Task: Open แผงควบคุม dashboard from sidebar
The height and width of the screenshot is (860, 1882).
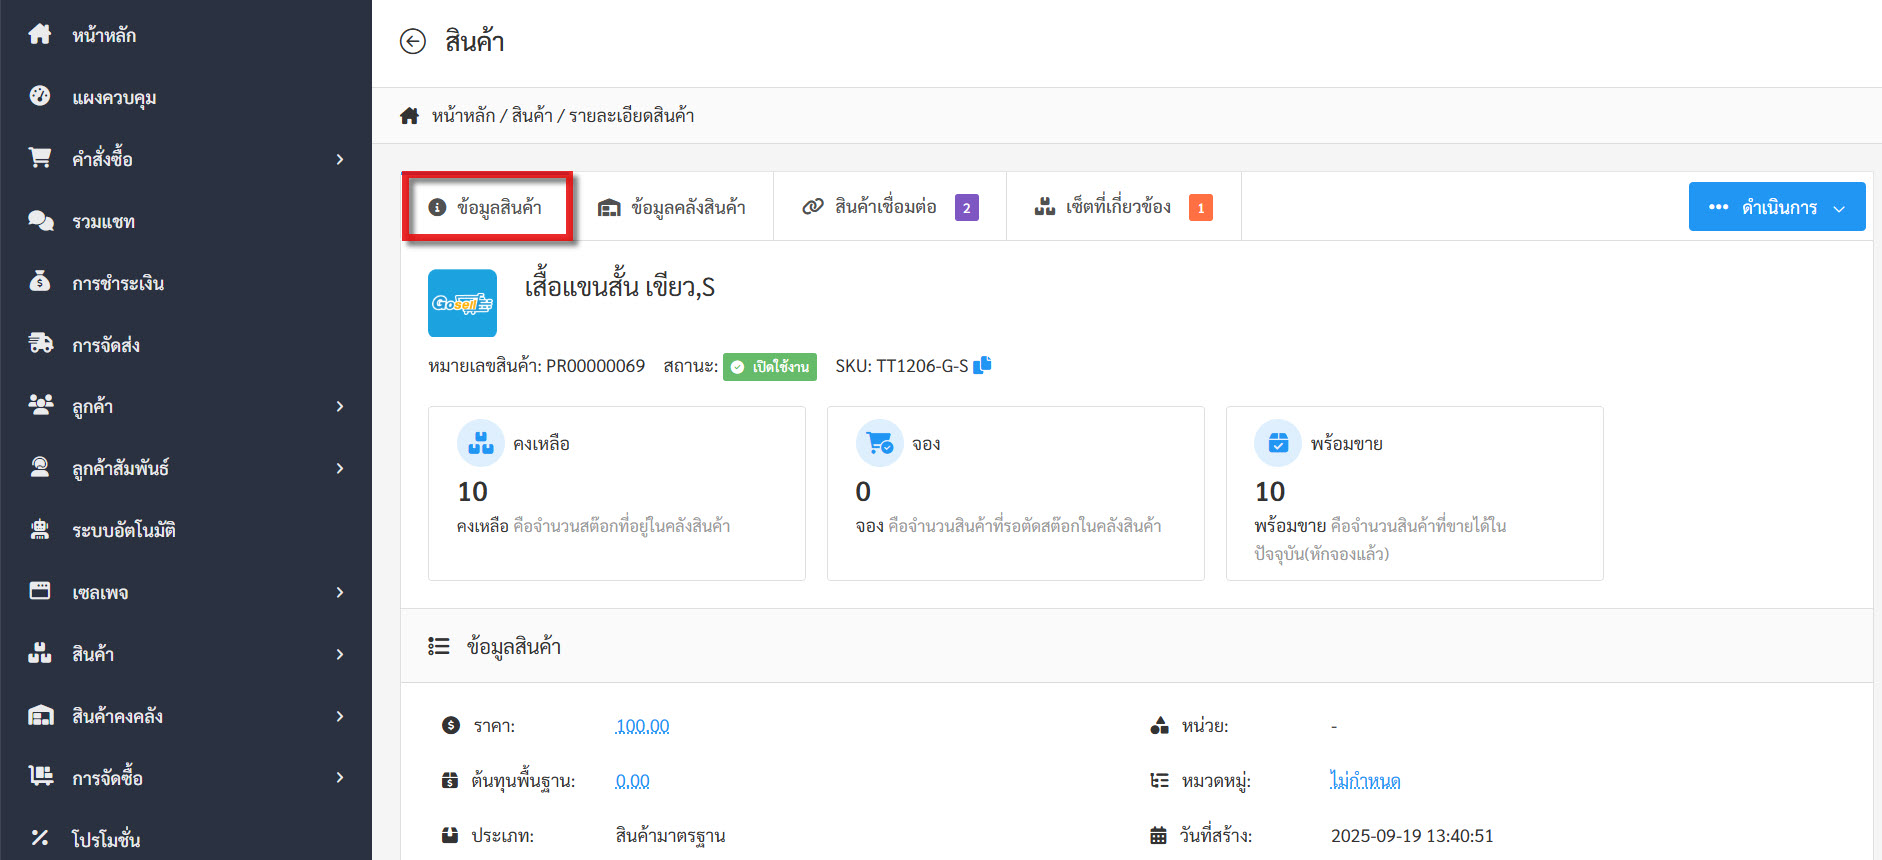Action: 113,97
